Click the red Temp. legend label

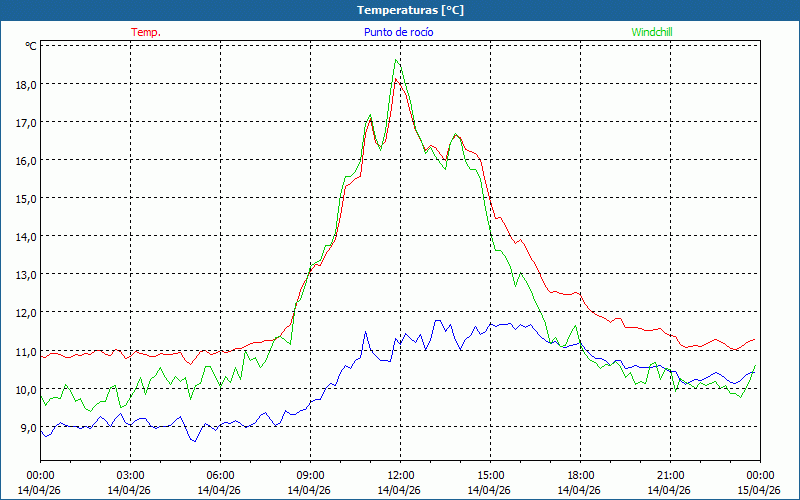coord(146,32)
